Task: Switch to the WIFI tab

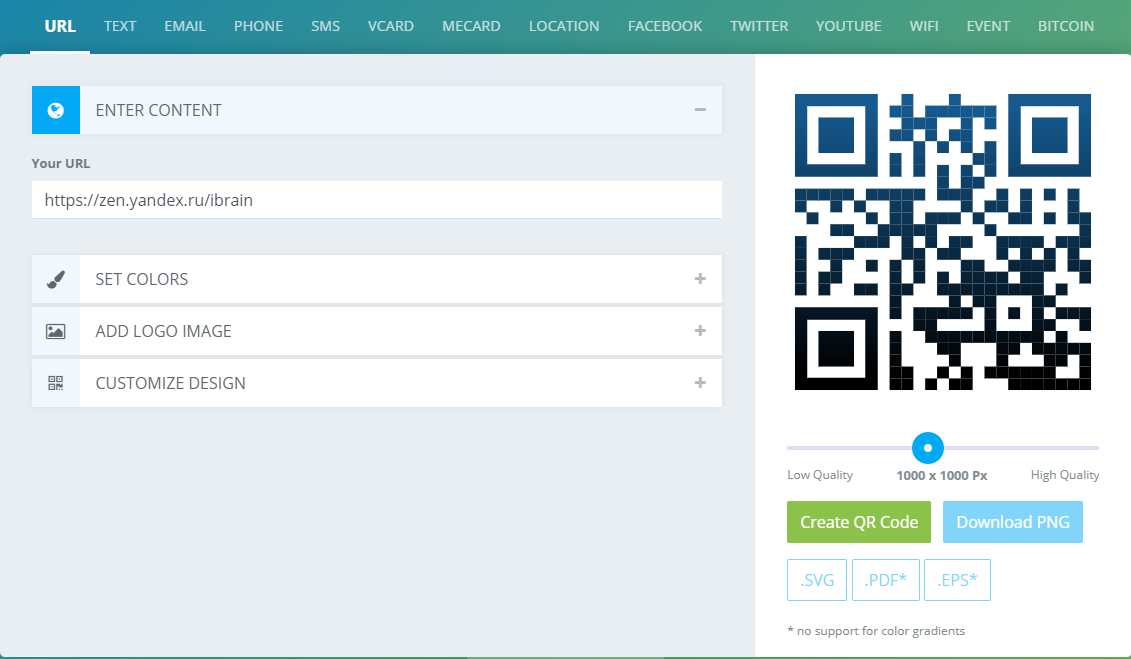Action: (924, 26)
